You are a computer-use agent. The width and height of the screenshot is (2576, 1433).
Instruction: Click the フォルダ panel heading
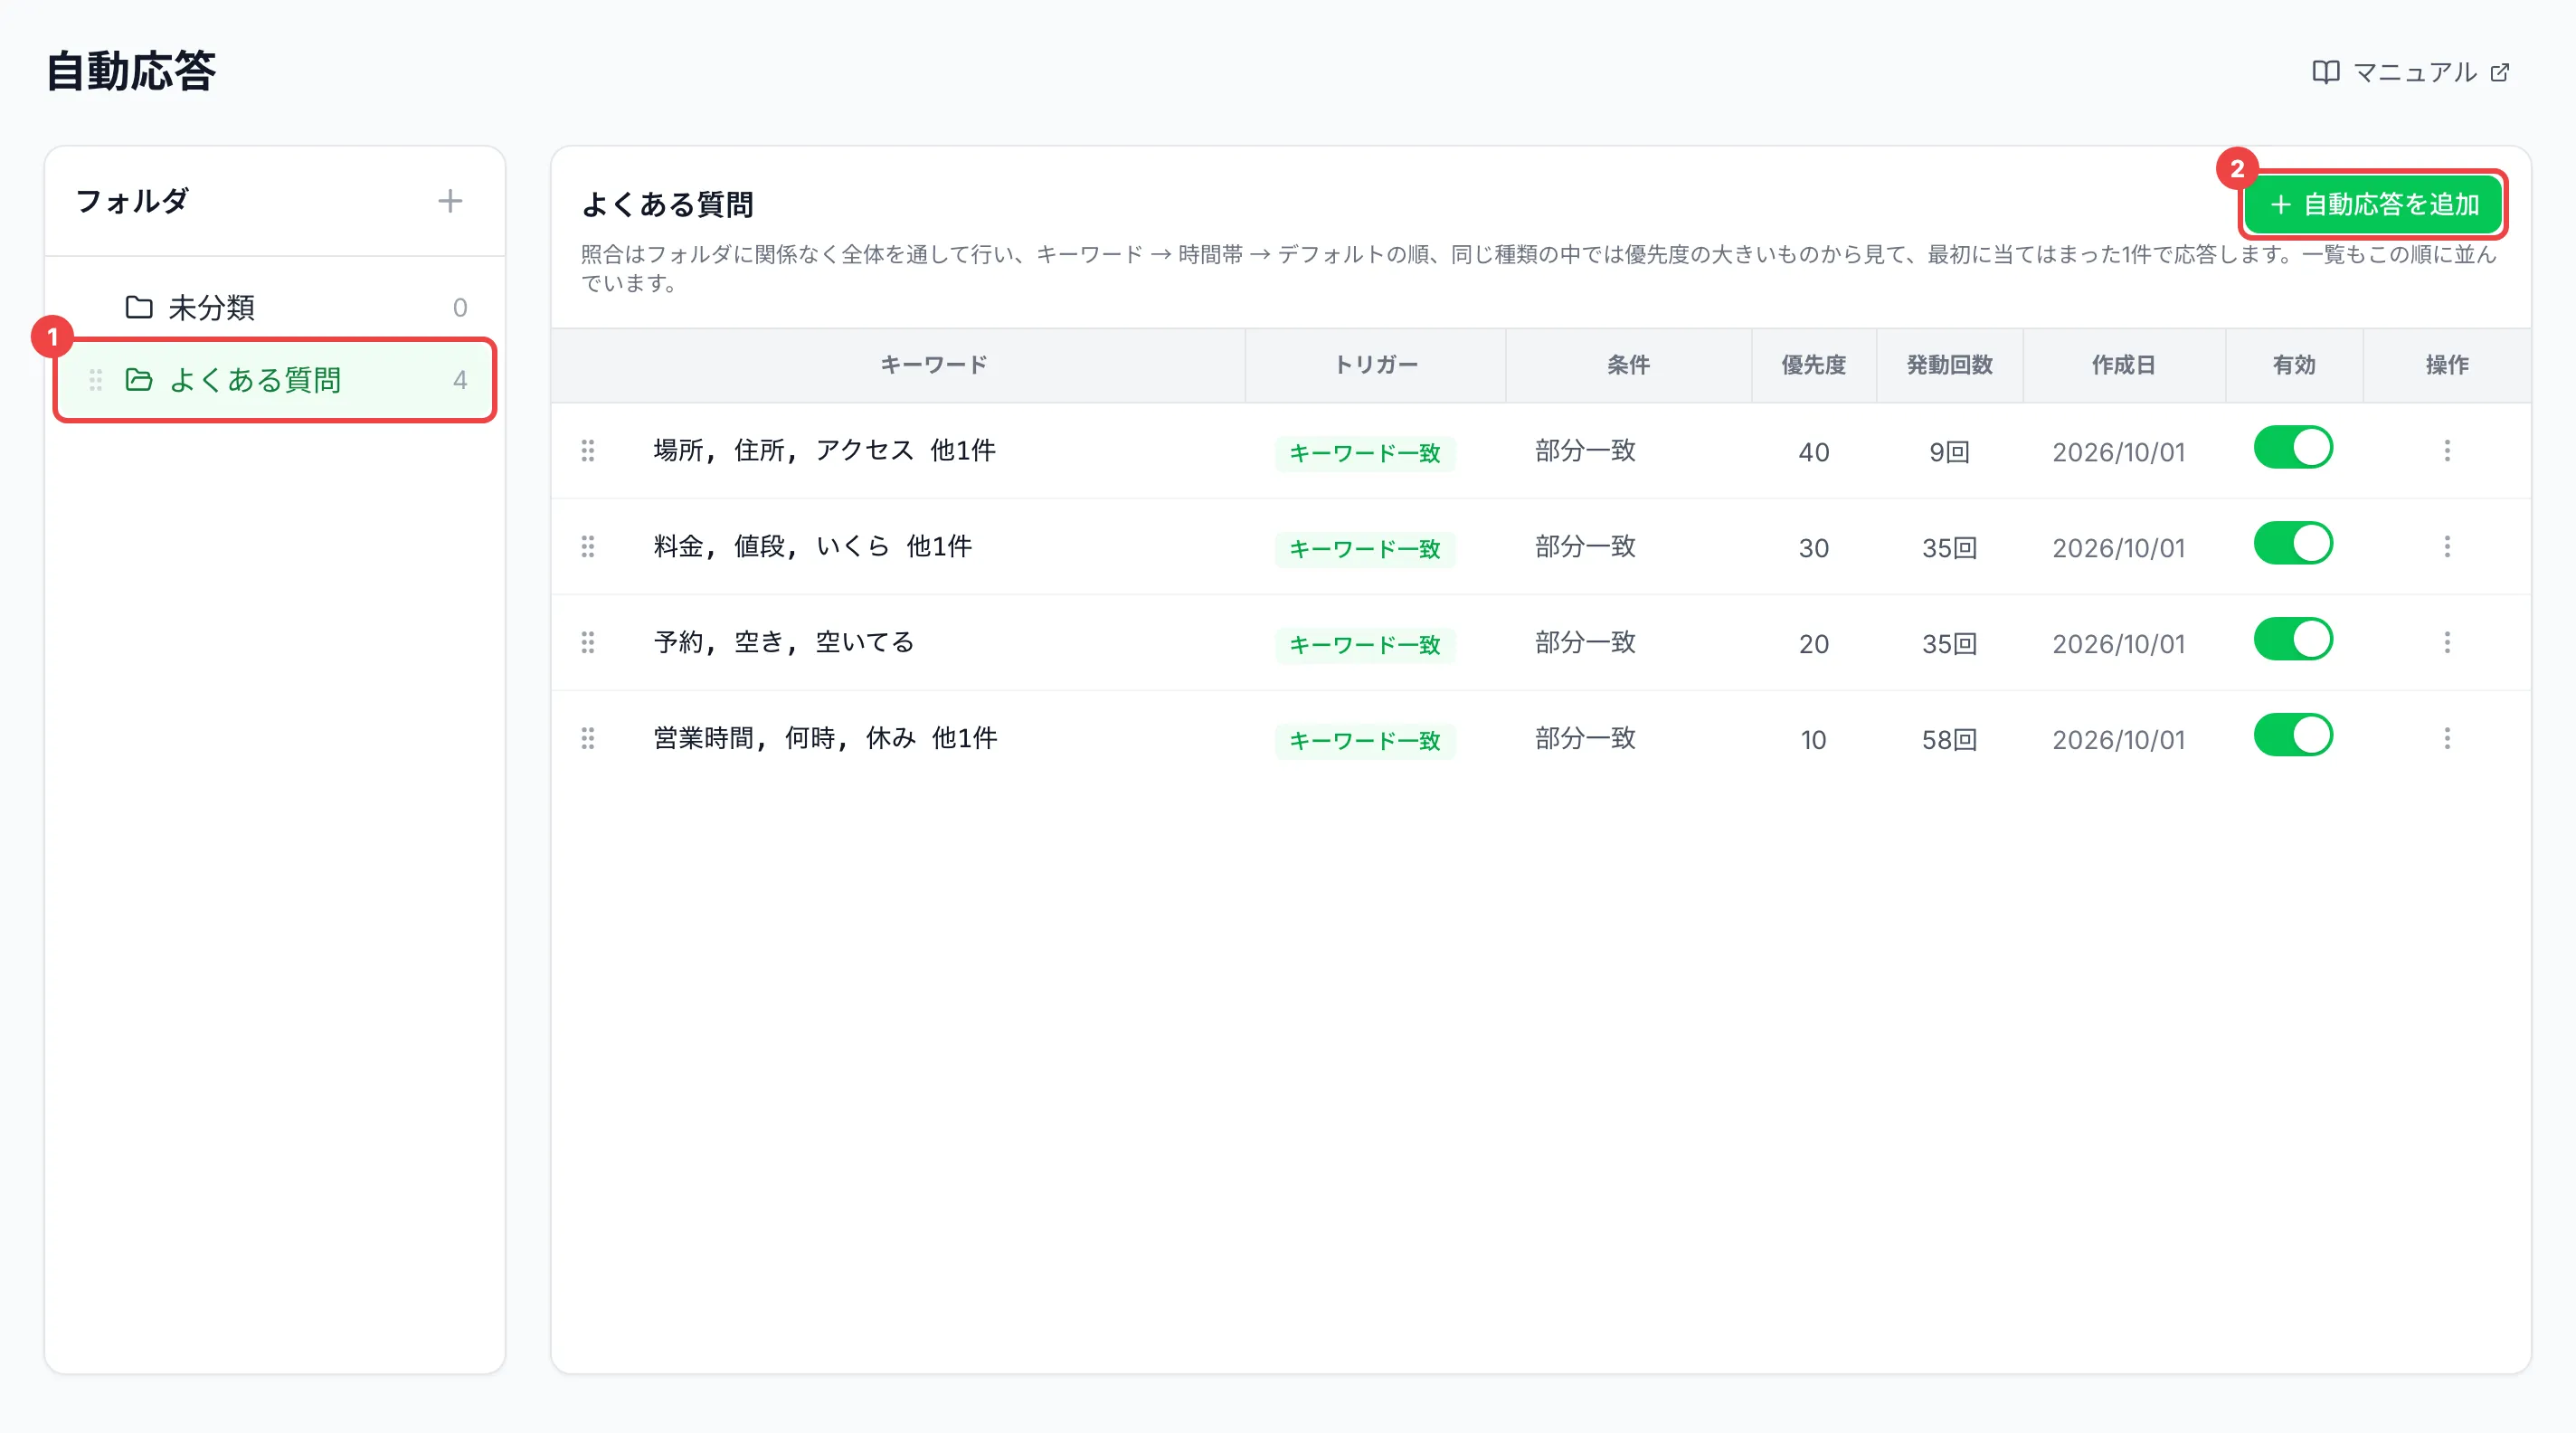(132, 201)
